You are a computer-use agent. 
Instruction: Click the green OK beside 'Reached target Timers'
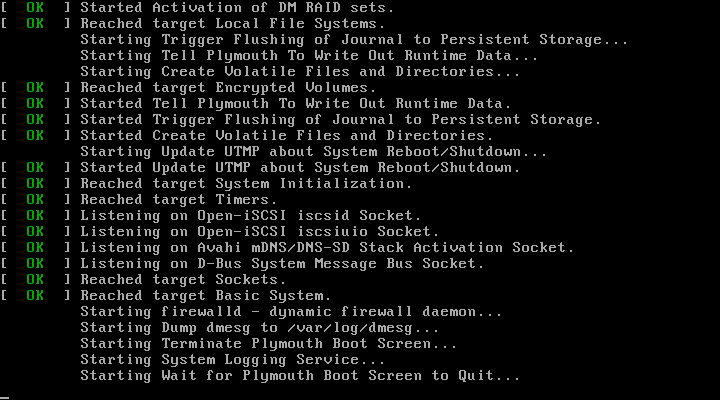click(x=35, y=200)
